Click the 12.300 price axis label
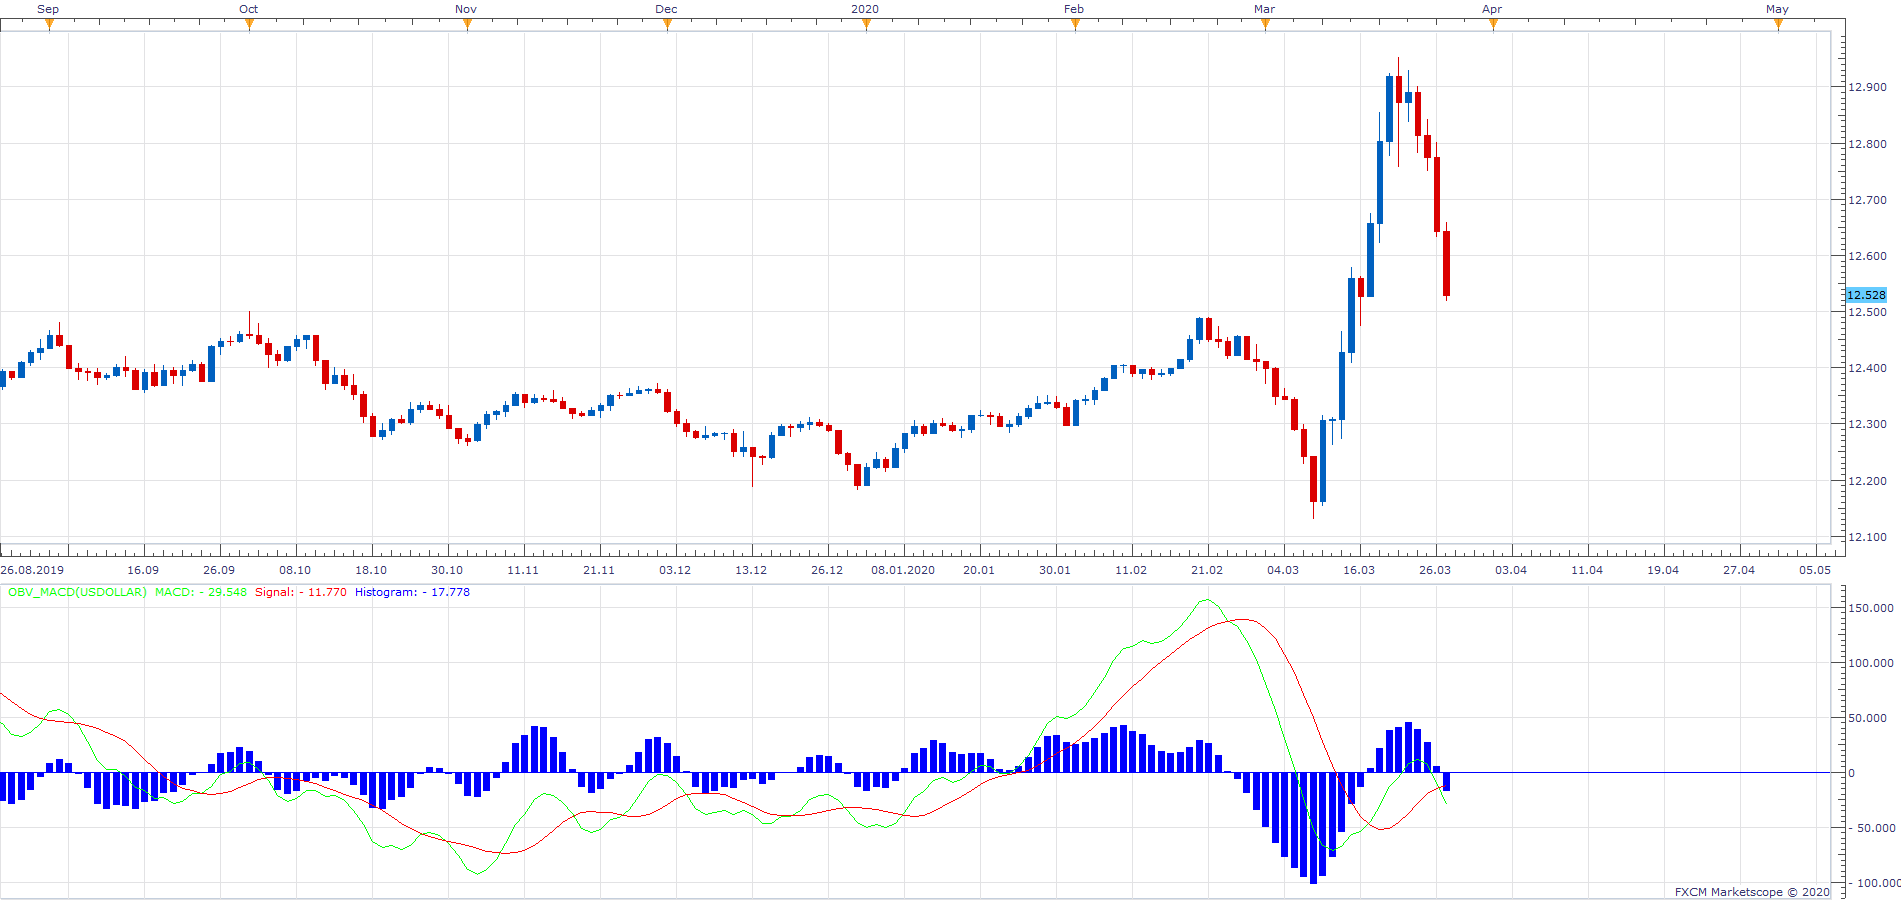The width and height of the screenshot is (1903, 900). point(1867,424)
